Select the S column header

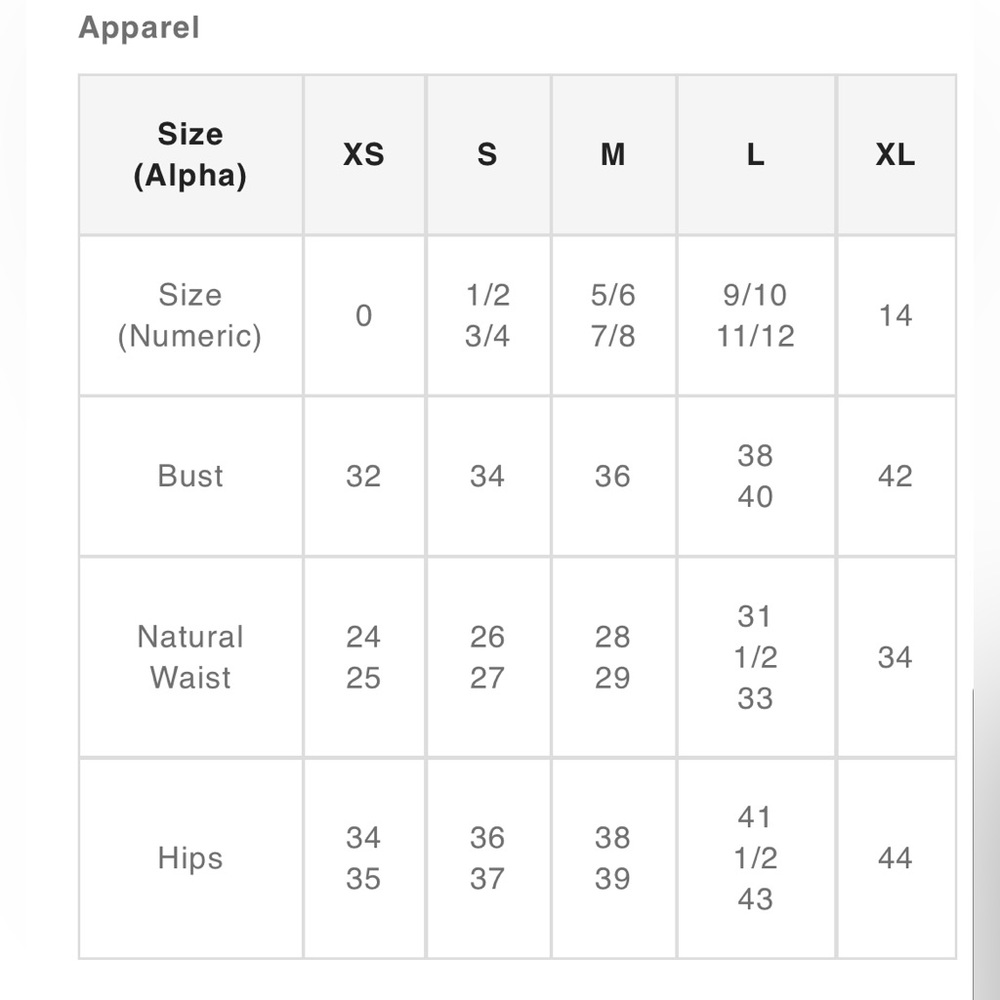coord(487,155)
